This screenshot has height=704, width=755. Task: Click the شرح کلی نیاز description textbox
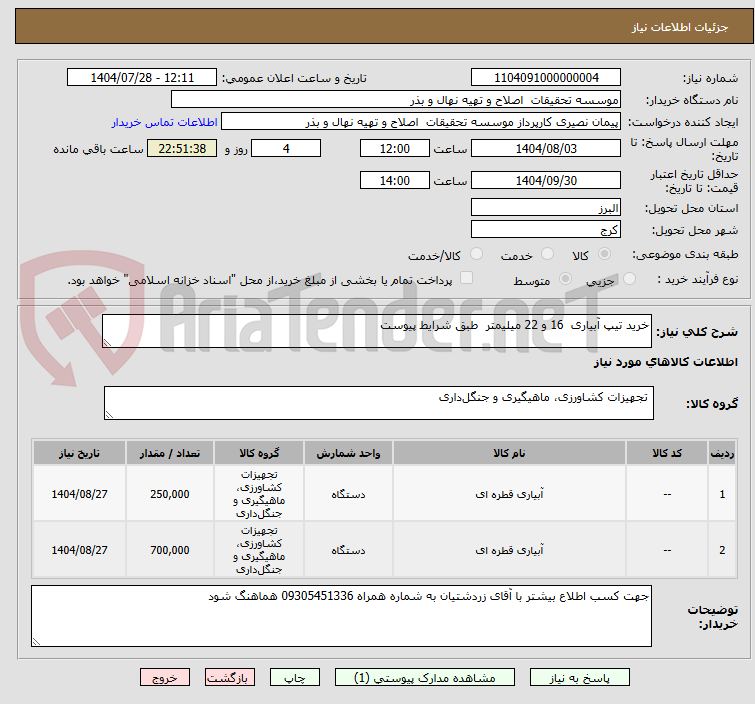[x=377, y=331]
